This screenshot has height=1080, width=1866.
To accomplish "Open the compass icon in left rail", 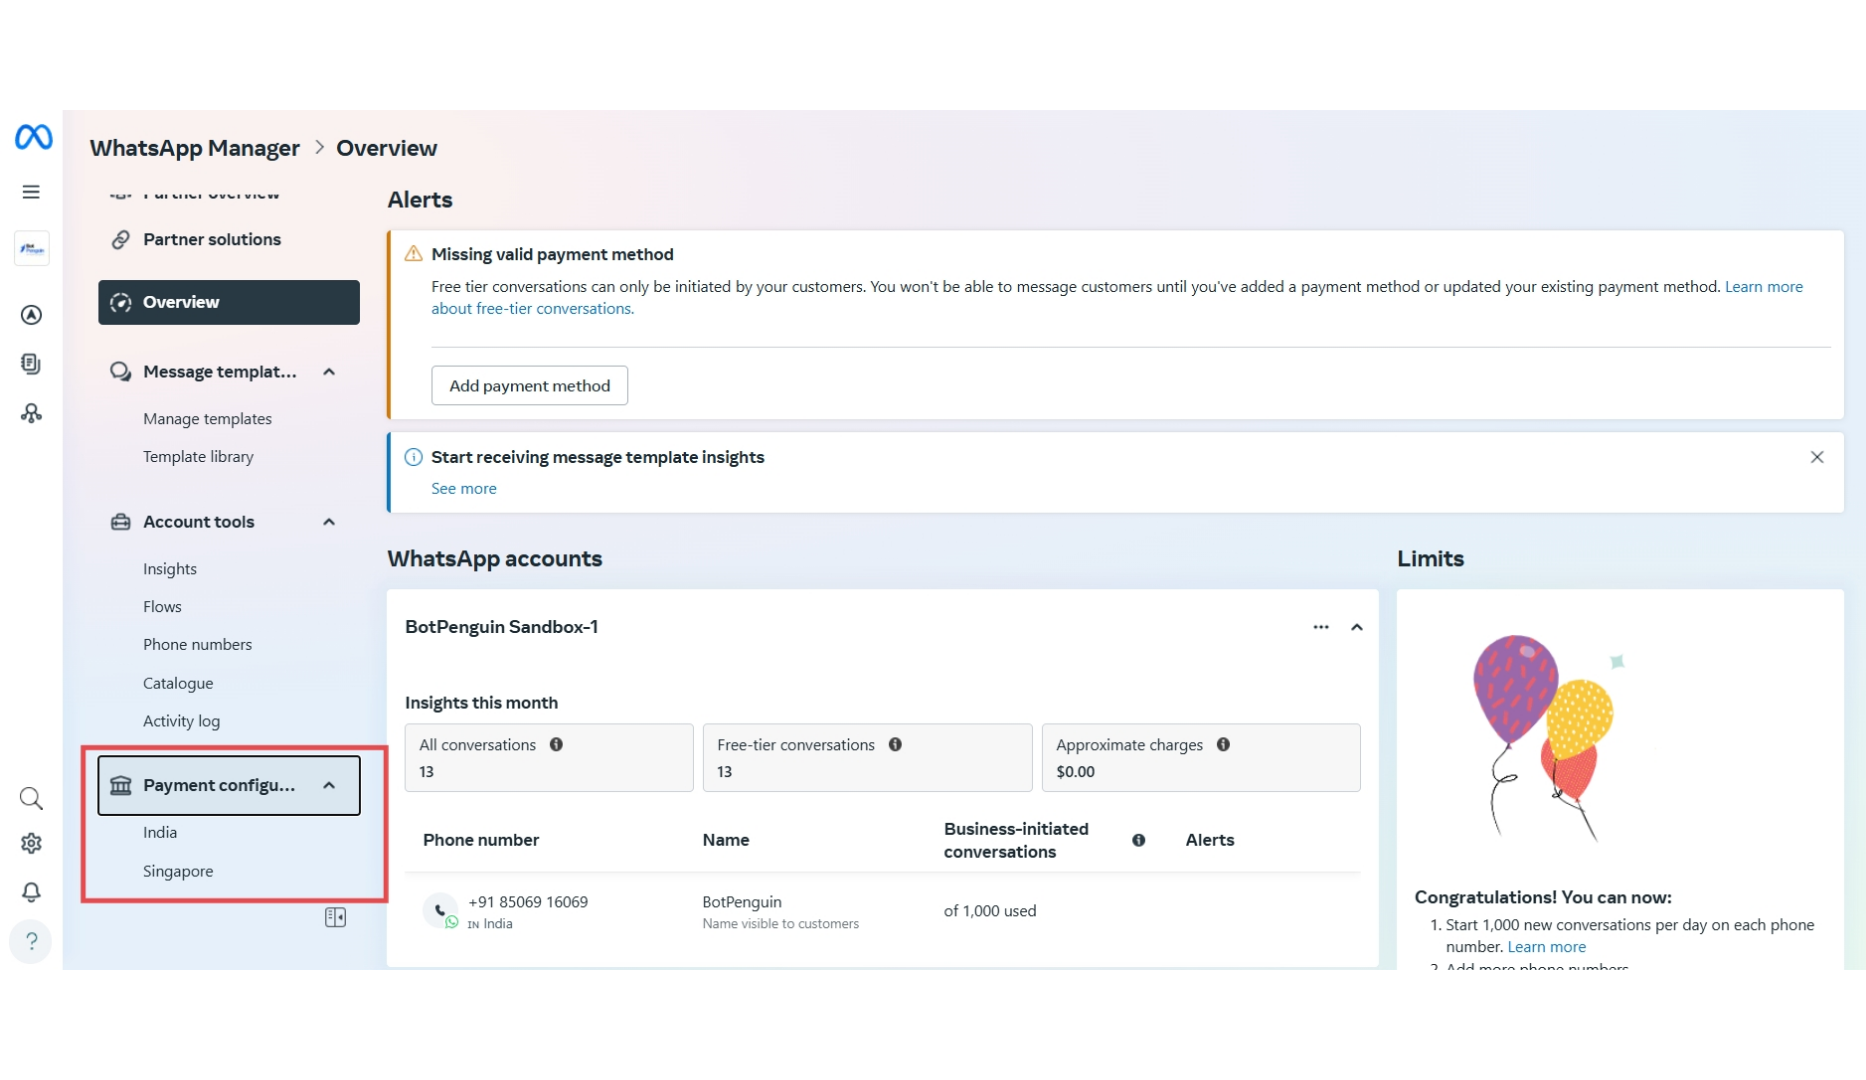I will [31, 315].
